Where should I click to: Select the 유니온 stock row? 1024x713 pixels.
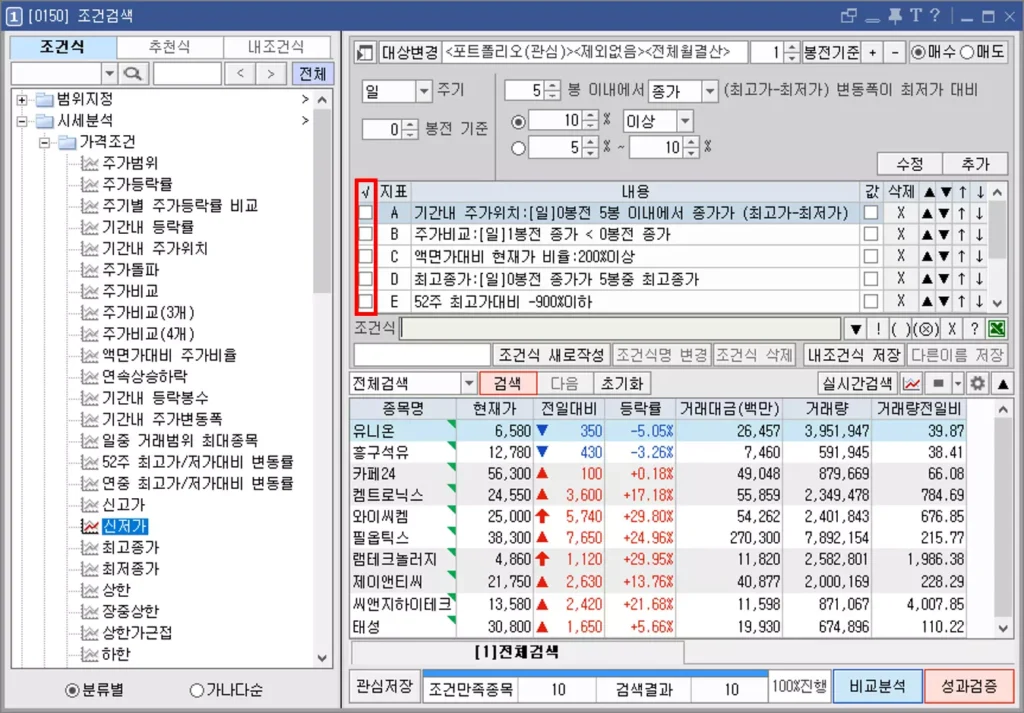[x=658, y=431]
